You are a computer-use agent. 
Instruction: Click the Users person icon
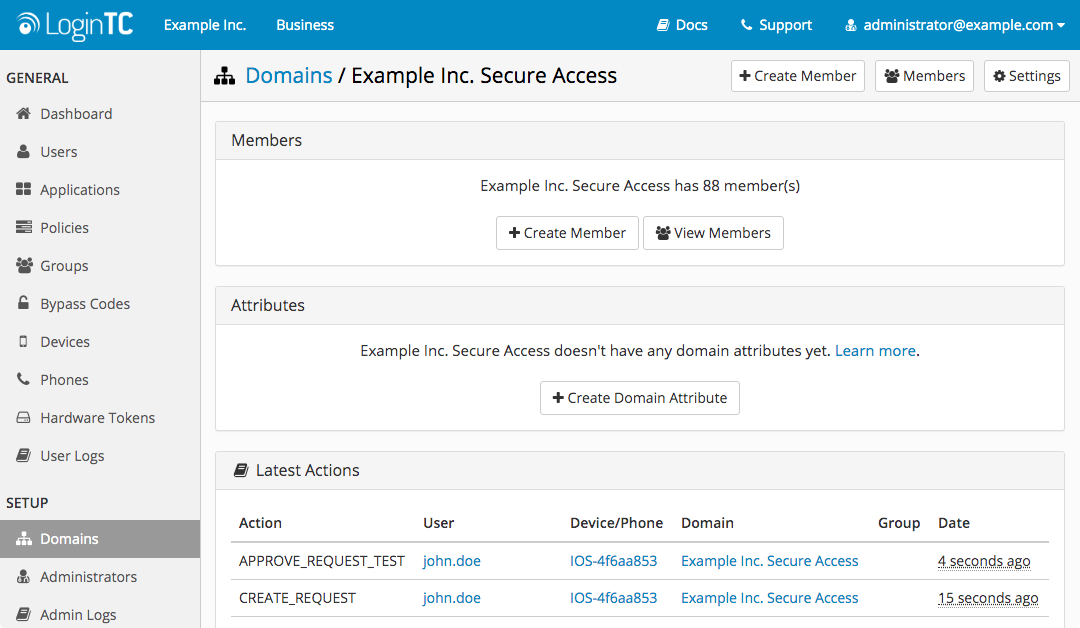[23, 151]
